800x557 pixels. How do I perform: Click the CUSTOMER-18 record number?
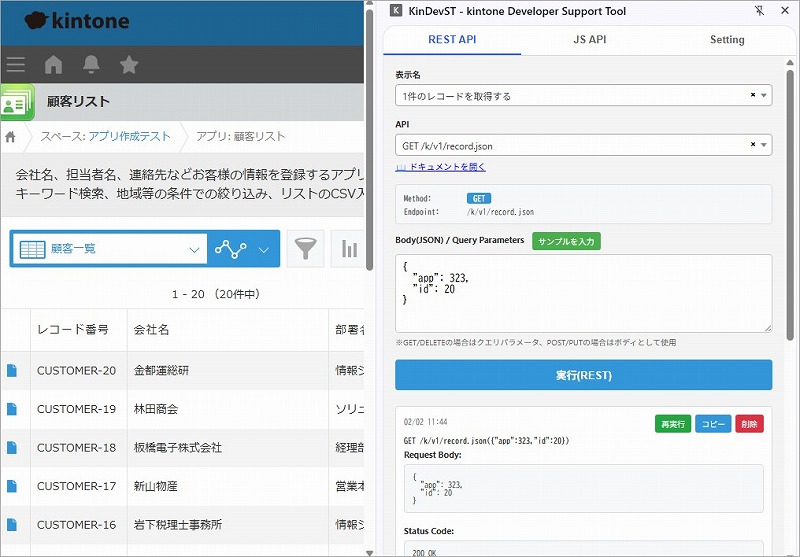click(x=77, y=447)
